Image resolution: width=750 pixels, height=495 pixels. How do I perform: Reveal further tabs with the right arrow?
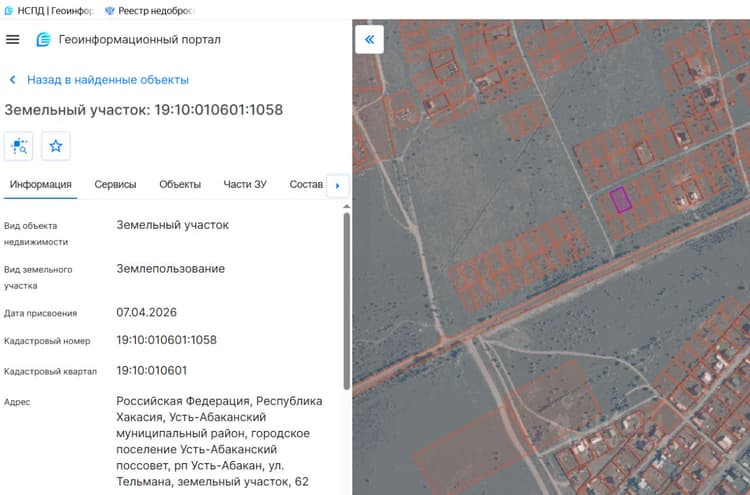(338, 186)
